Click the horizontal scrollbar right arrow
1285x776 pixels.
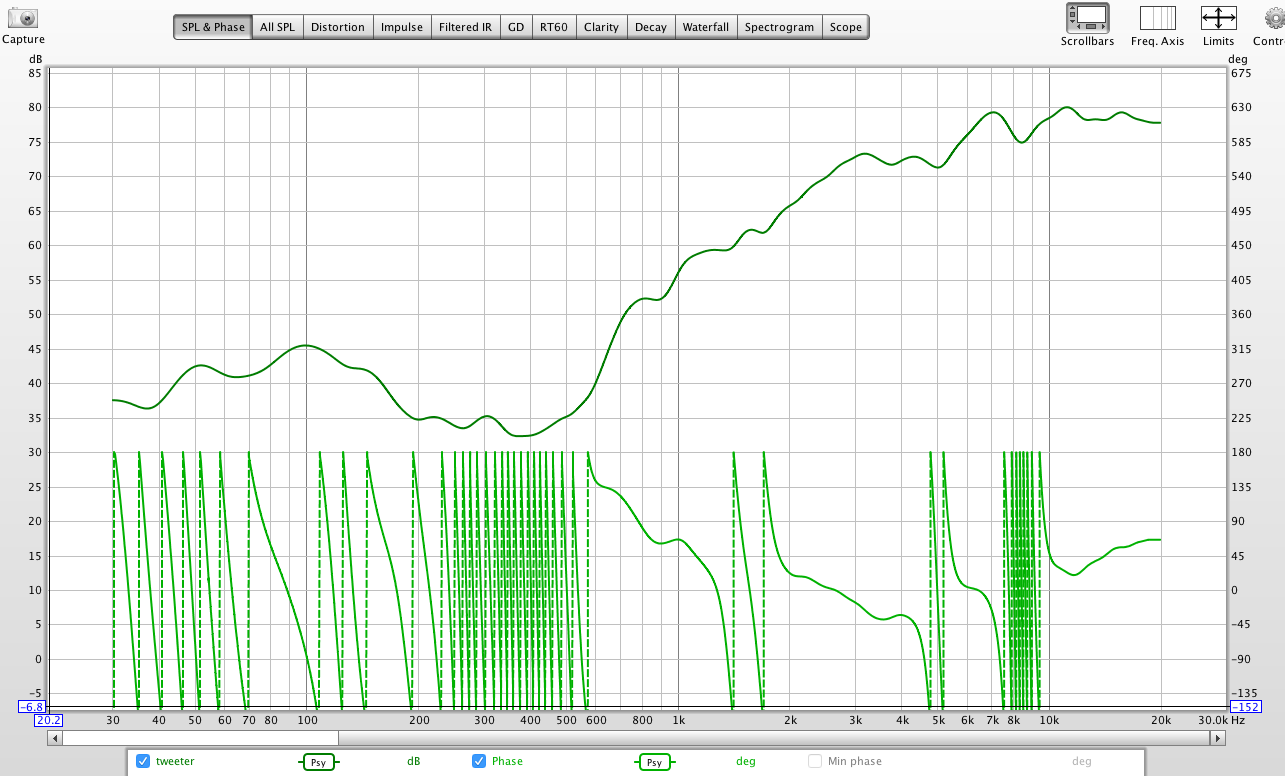click(x=1217, y=738)
